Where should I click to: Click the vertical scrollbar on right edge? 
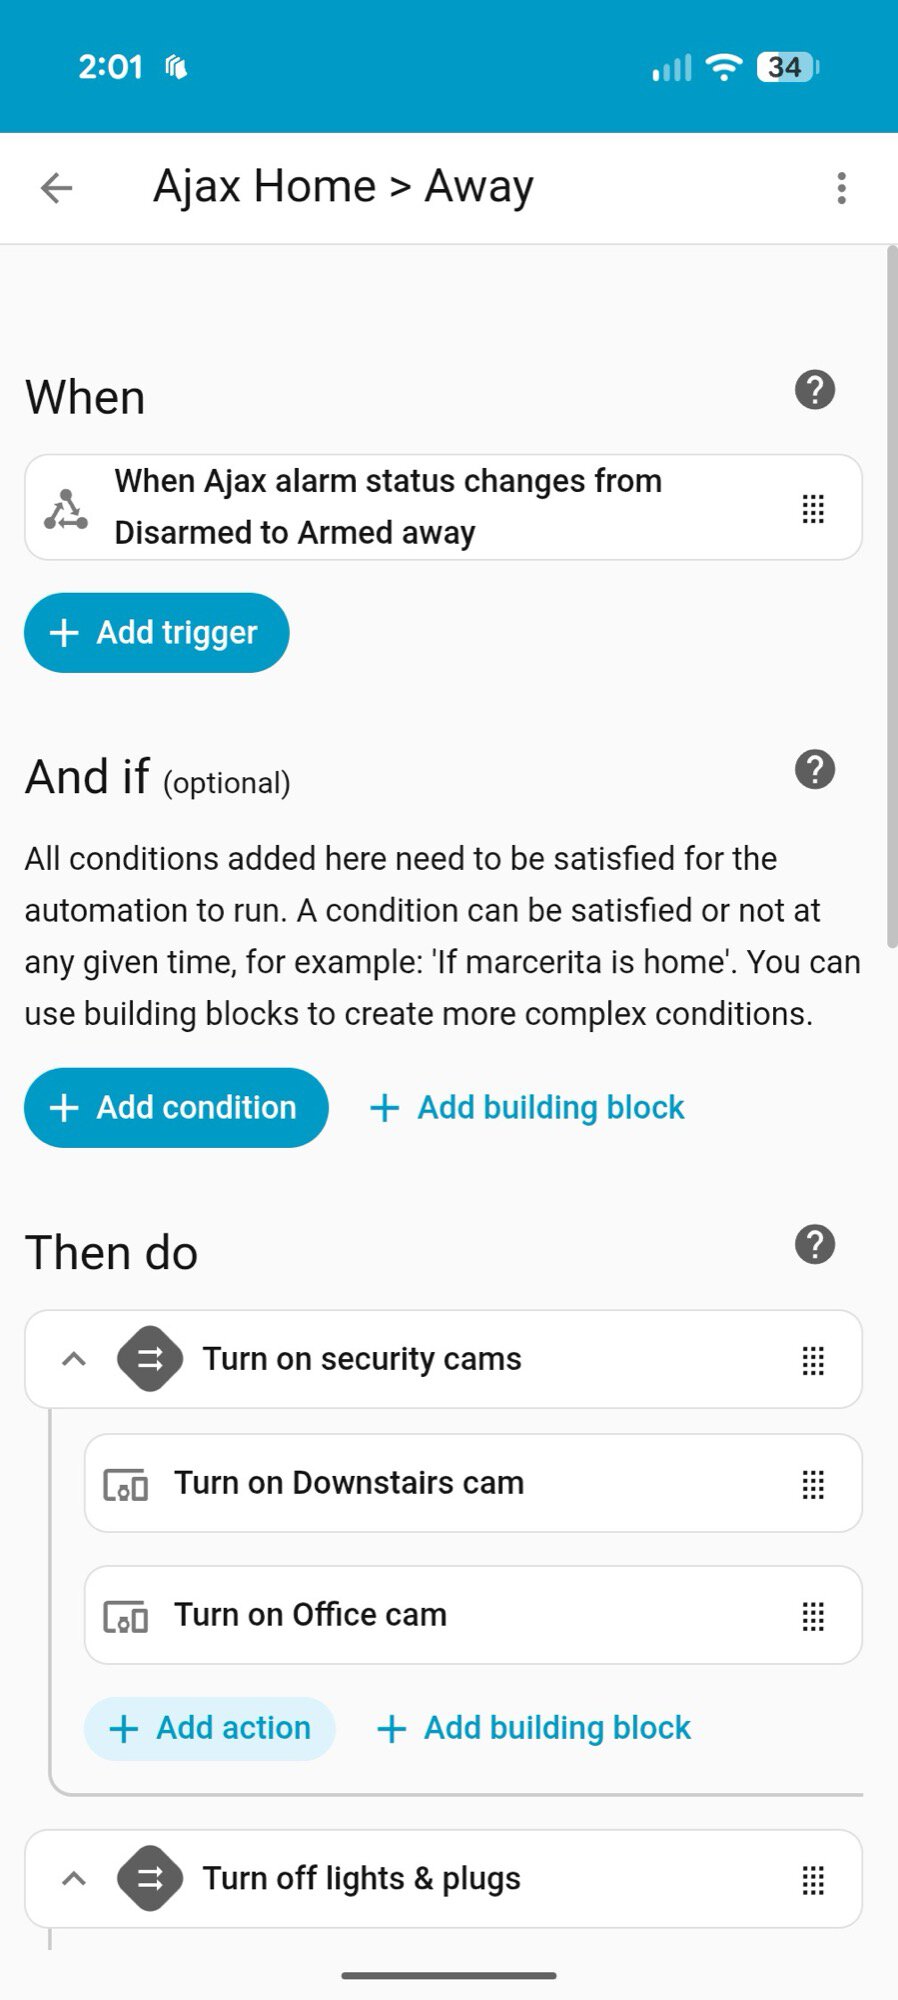[x=891, y=600]
